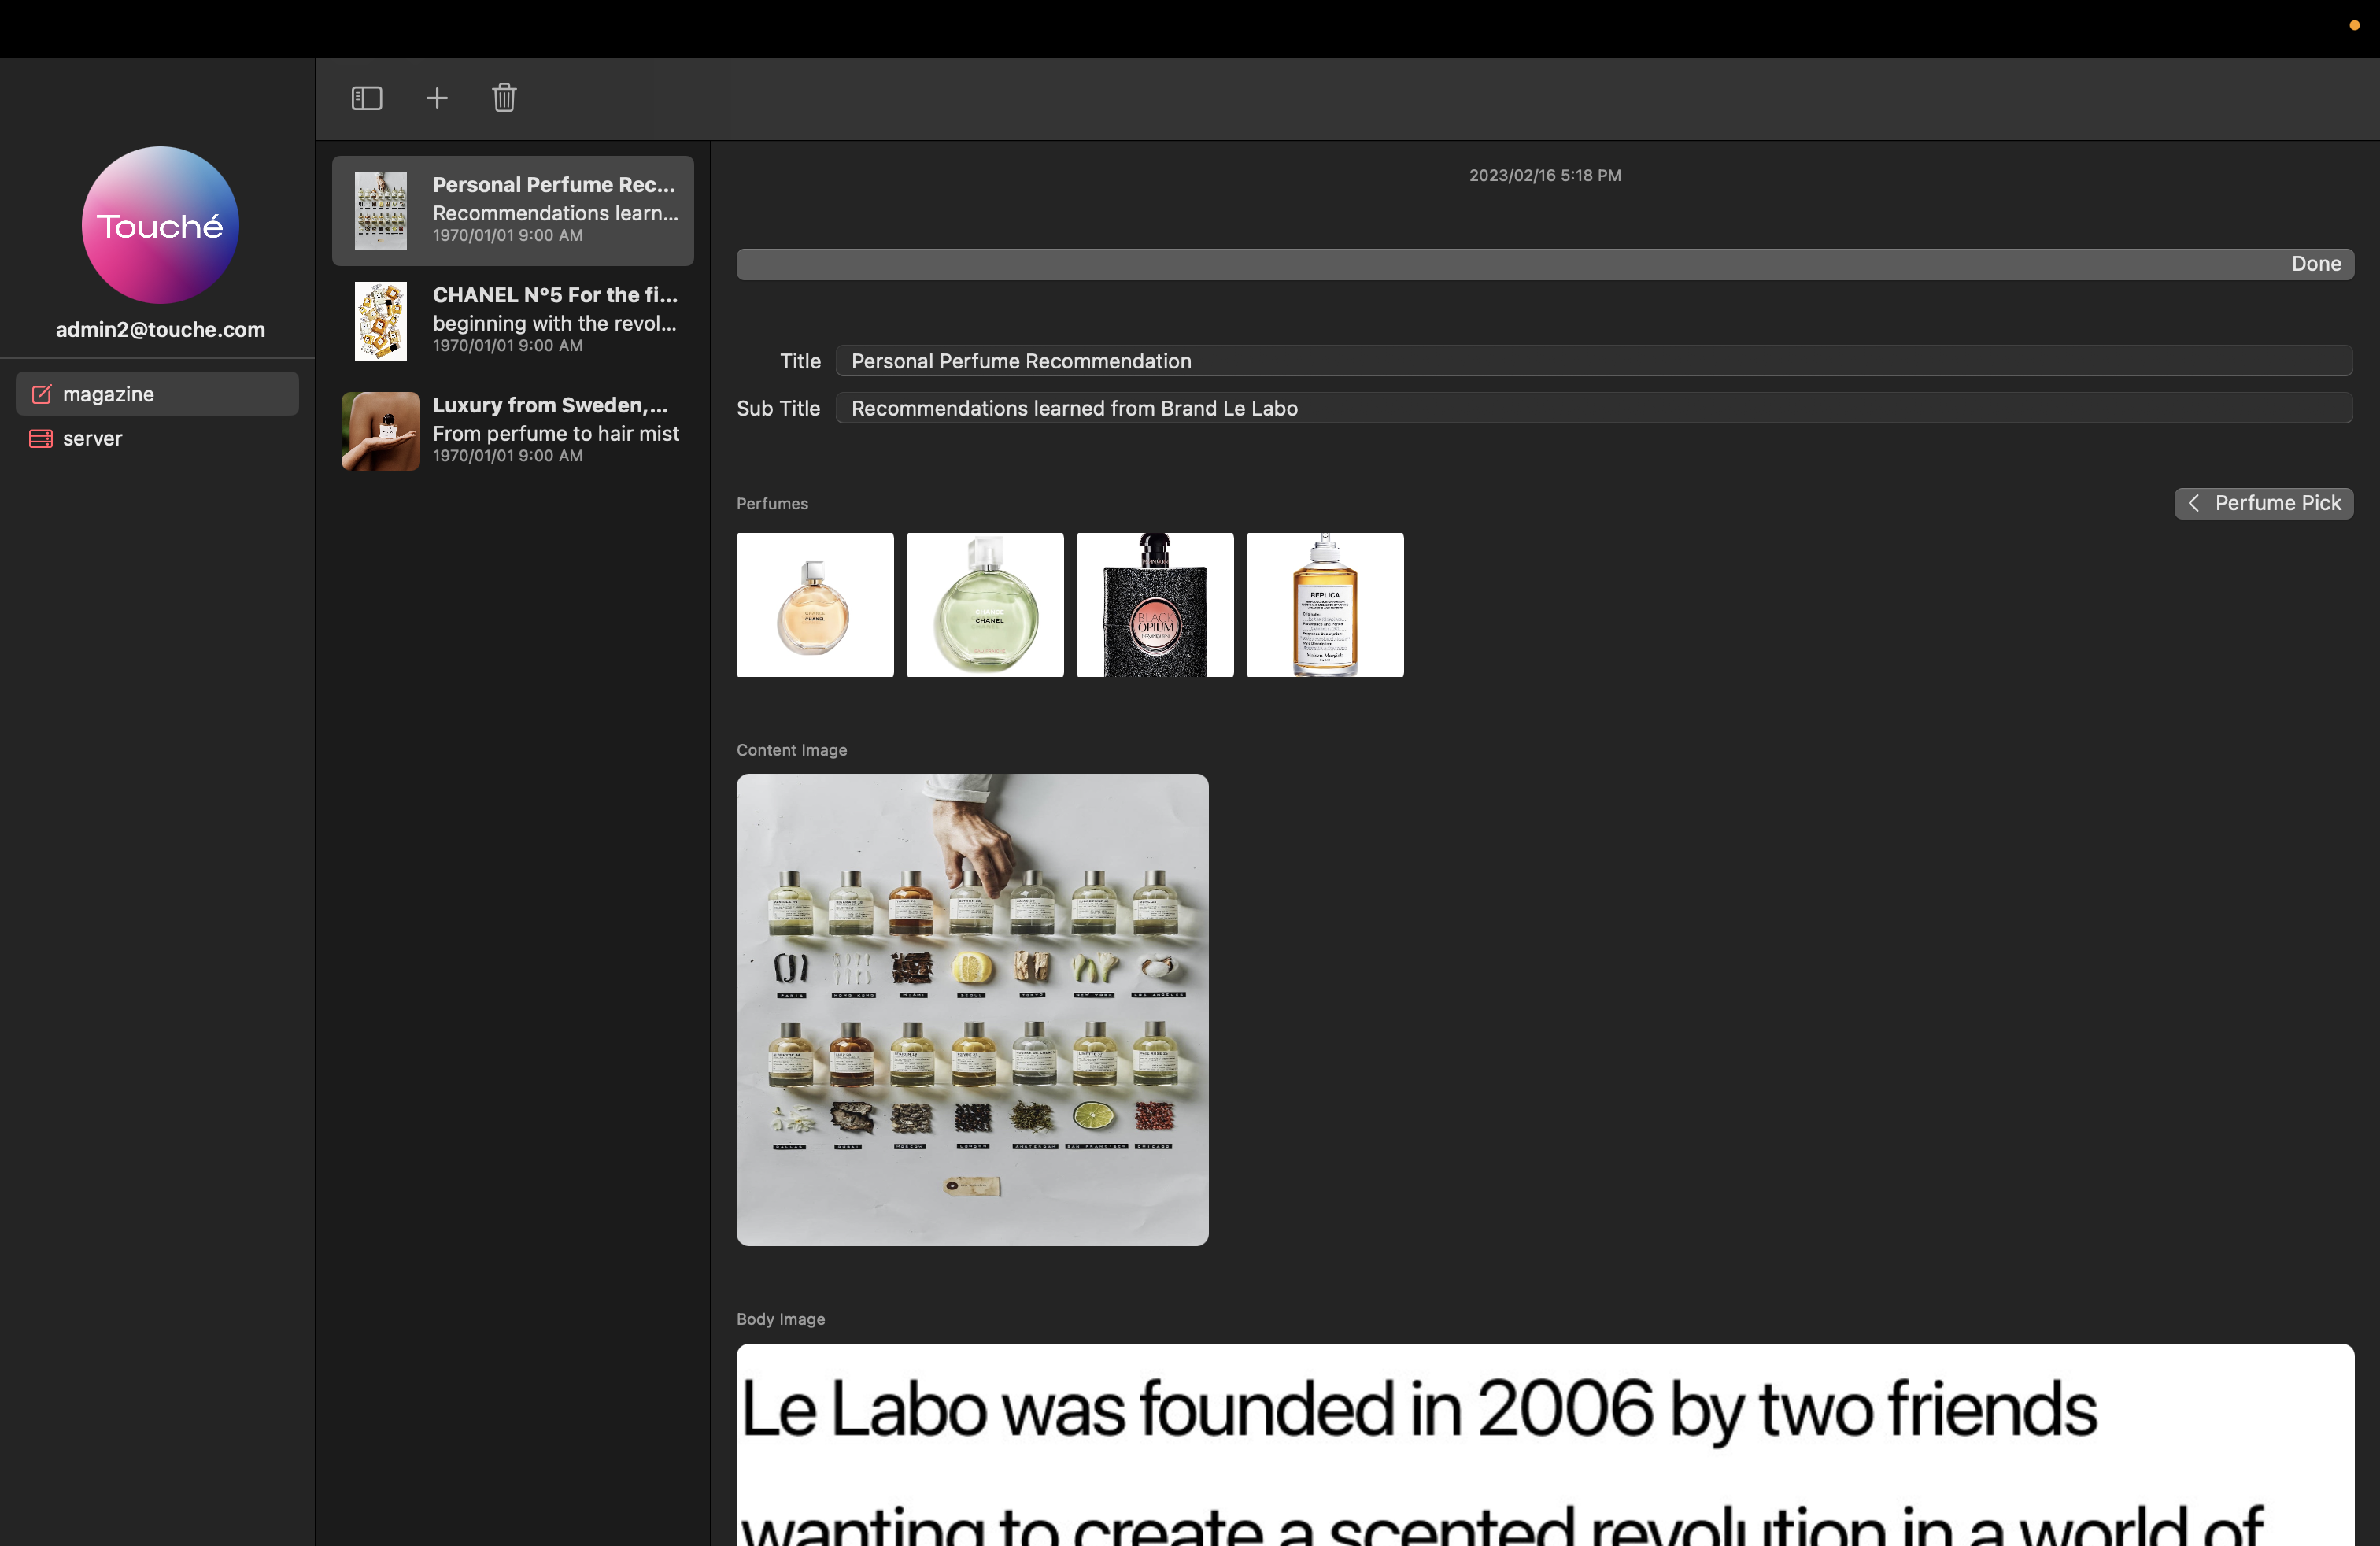Click the magazine edit icon in sidebar

[x=41, y=394]
